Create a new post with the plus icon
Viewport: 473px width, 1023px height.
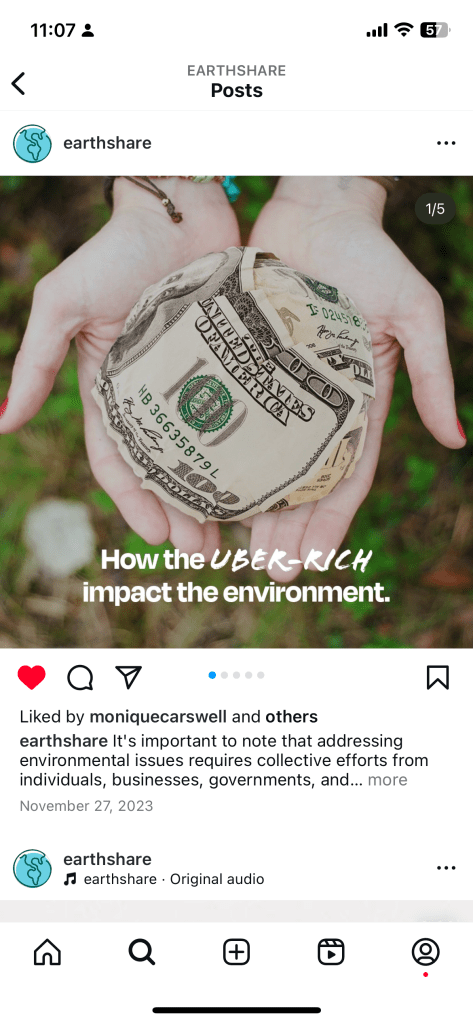[236, 953]
